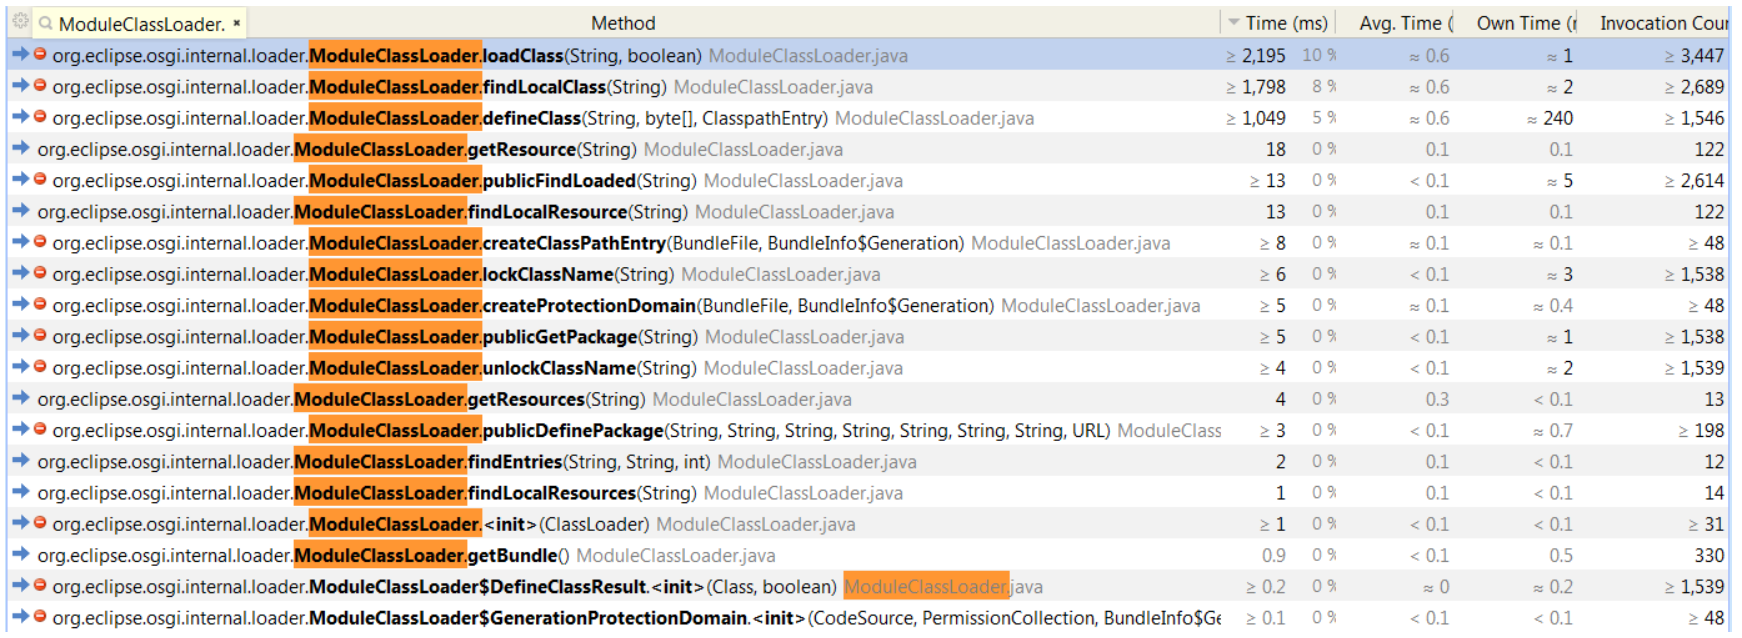
Task: Click blue arrow icon on loadClass row
Action: click(20, 55)
